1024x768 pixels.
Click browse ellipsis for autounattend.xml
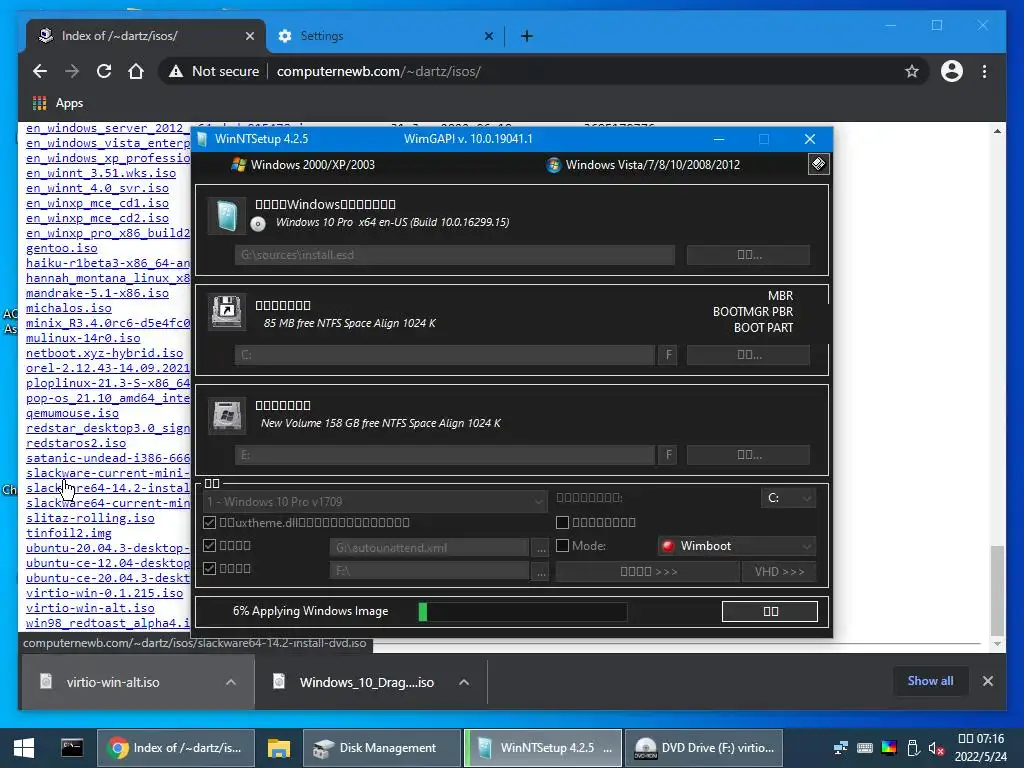click(x=541, y=549)
